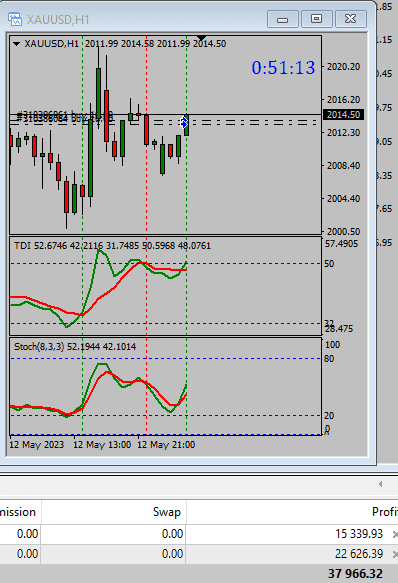Click the 2014.50 current price label
Image resolution: width=398 pixels, height=583 pixels.
click(343, 115)
